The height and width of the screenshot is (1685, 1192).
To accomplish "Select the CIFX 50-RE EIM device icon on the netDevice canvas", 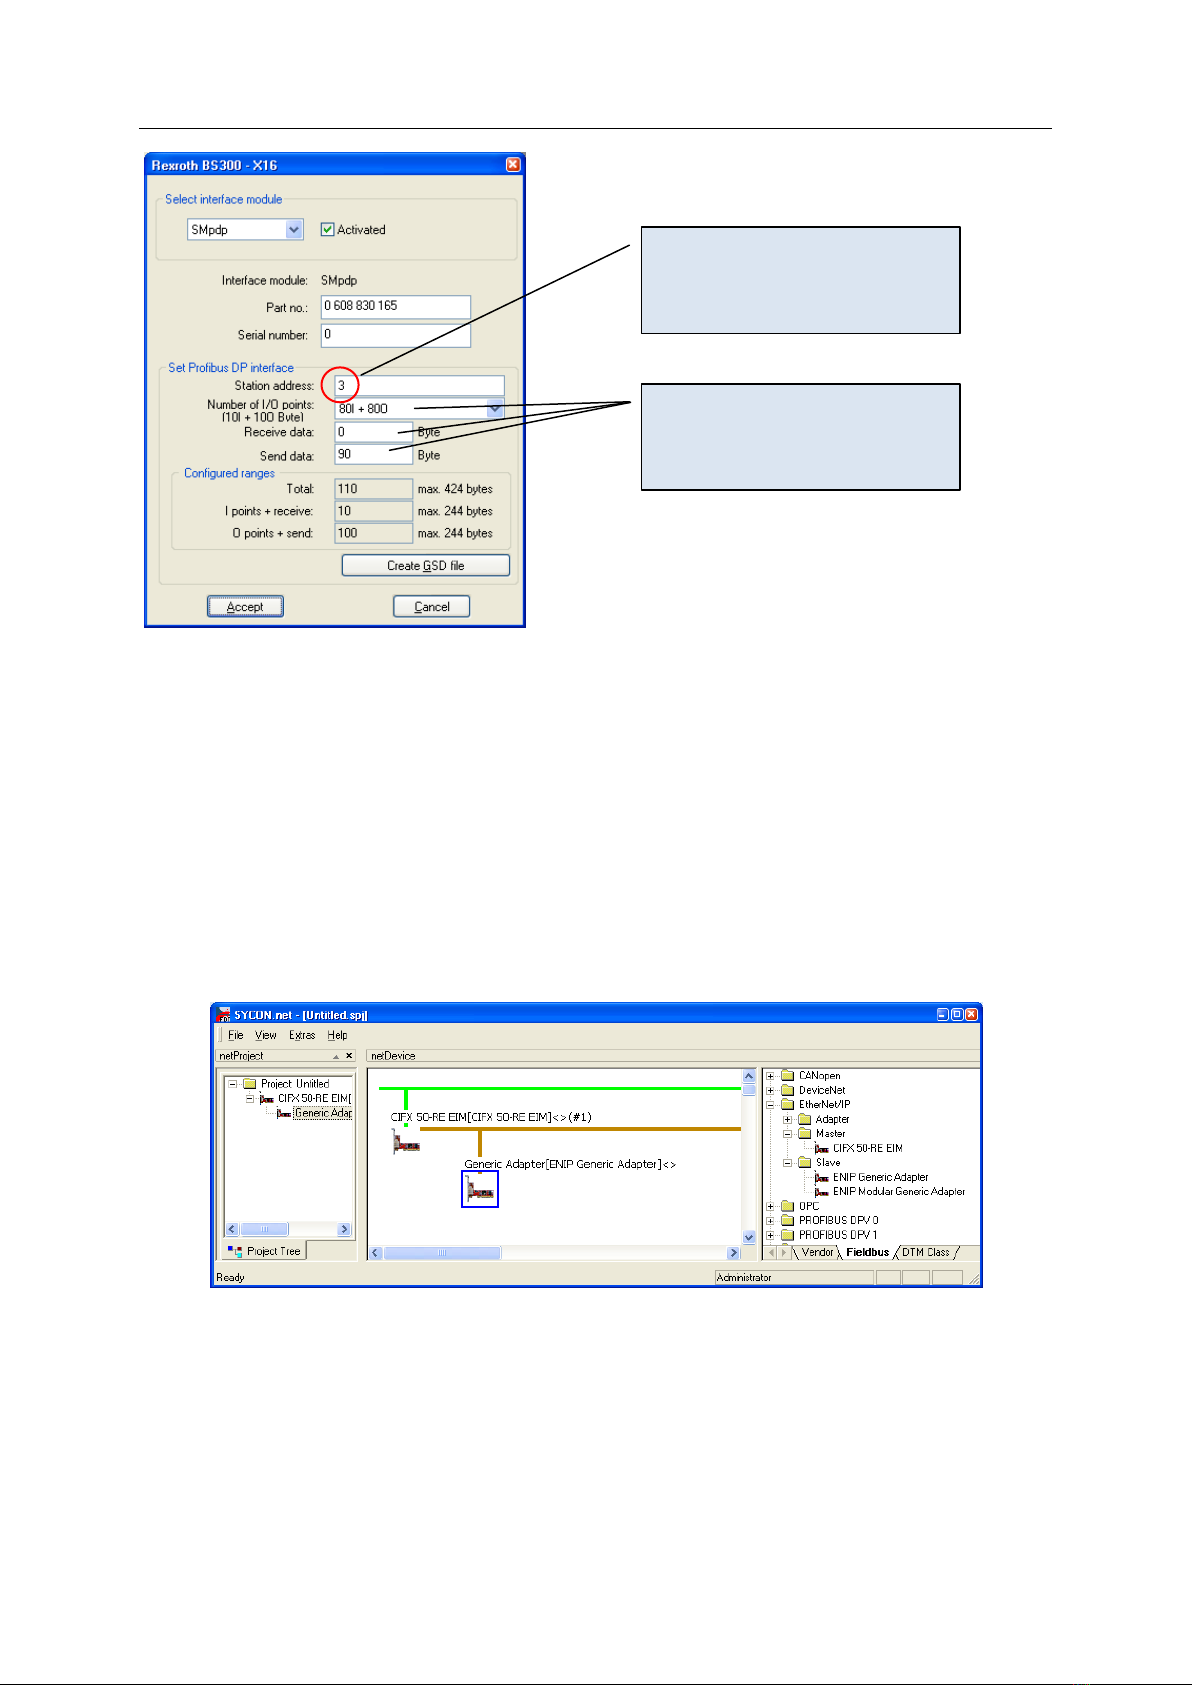I will [405, 1141].
